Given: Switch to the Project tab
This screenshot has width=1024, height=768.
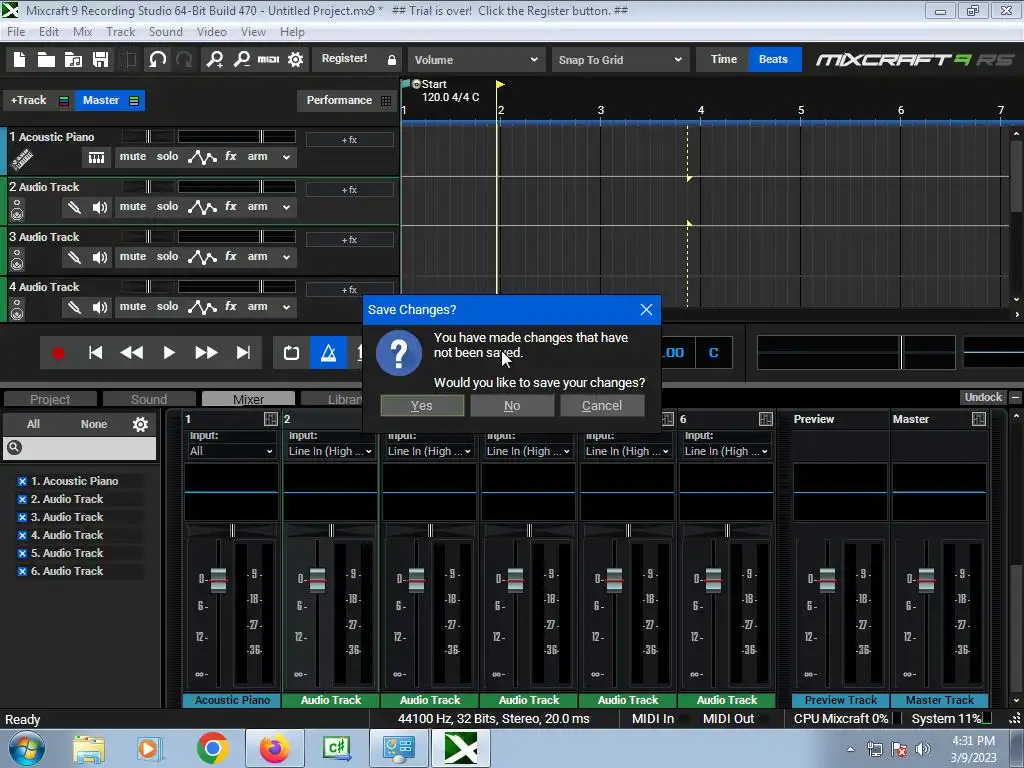Looking at the screenshot, I should [50, 399].
